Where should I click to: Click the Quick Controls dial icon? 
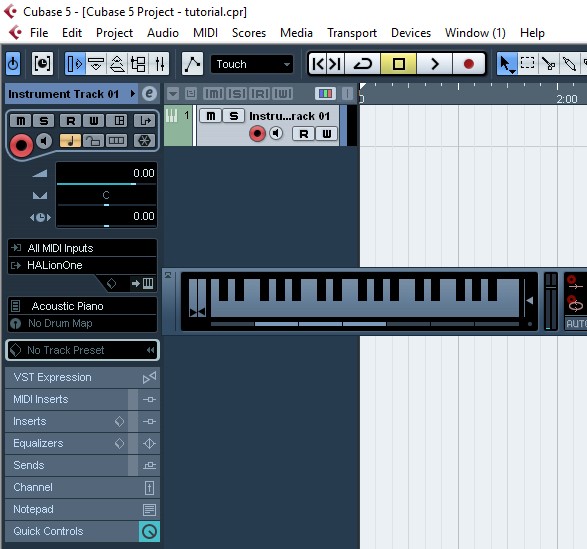pyautogui.click(x=149, y=531)
